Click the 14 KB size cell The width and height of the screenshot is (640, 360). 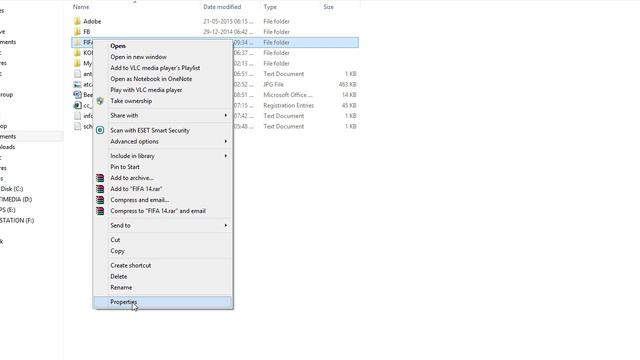click(x=349, y=95)
